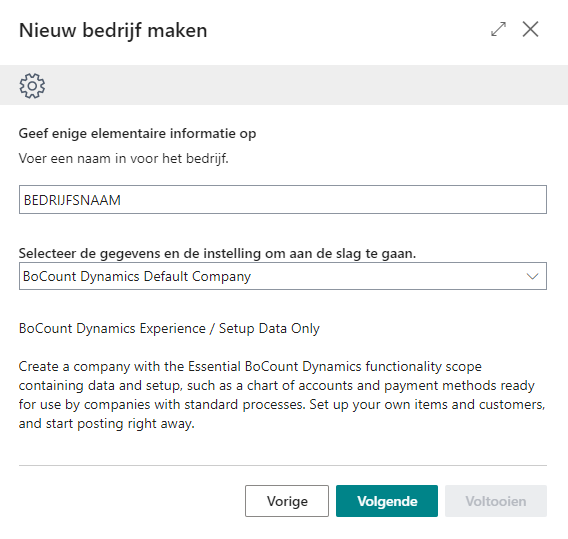
Task: Focus the BEDRIJFSNAAM company name field
Action: [283, 200]
